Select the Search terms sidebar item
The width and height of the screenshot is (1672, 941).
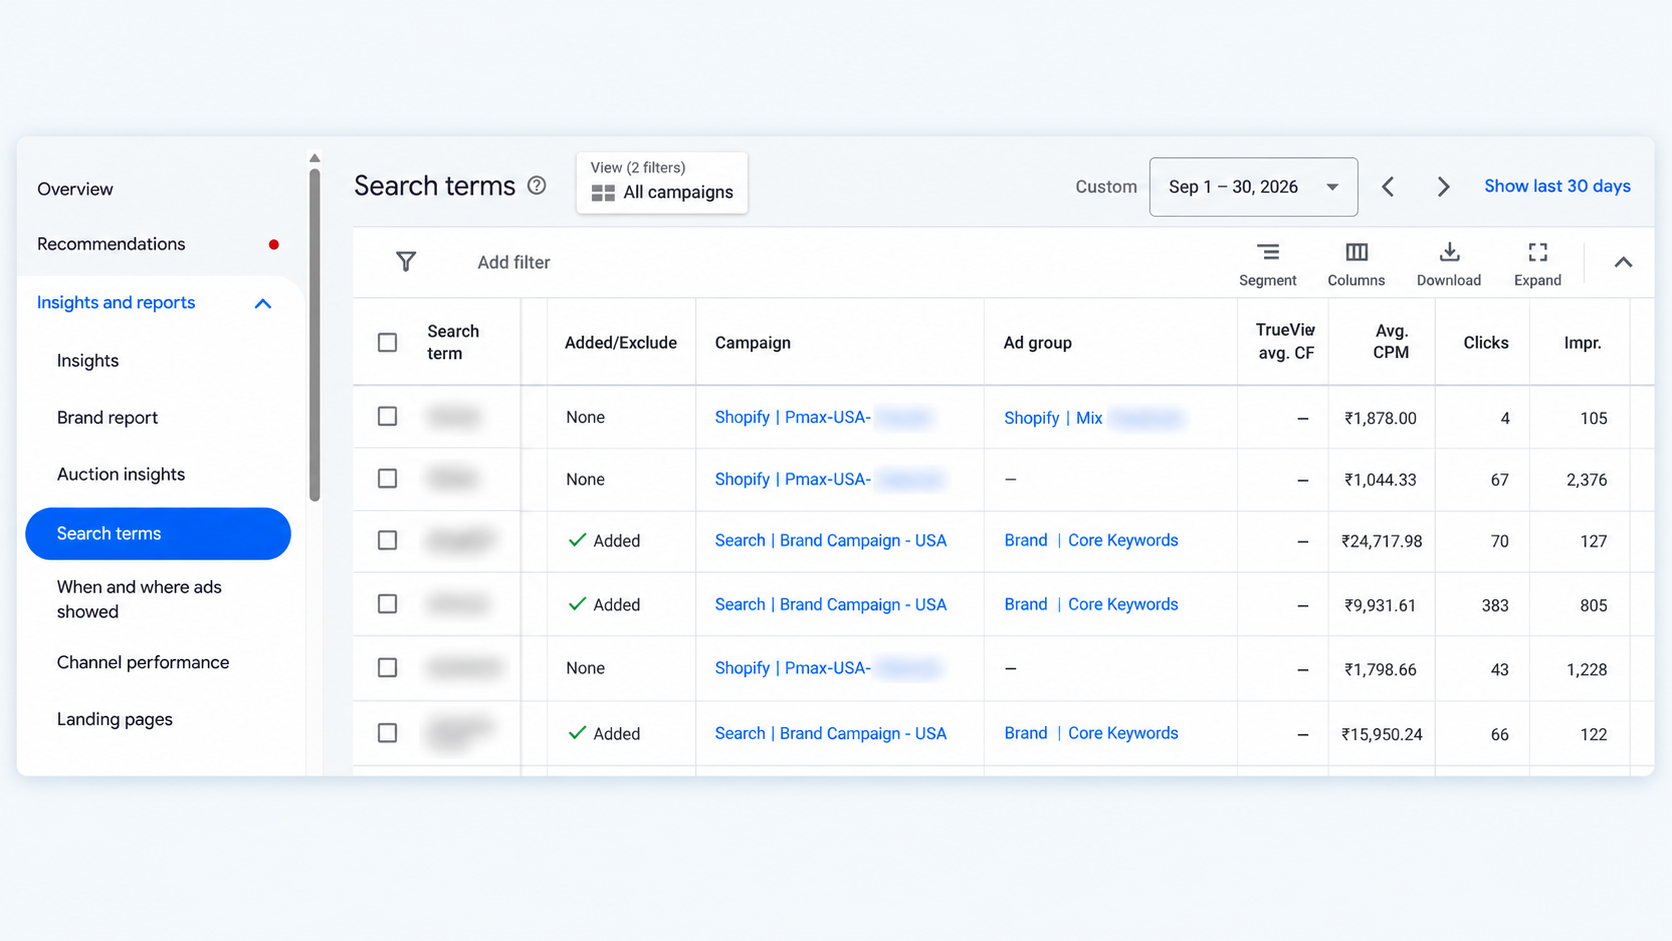coord(158,534)
